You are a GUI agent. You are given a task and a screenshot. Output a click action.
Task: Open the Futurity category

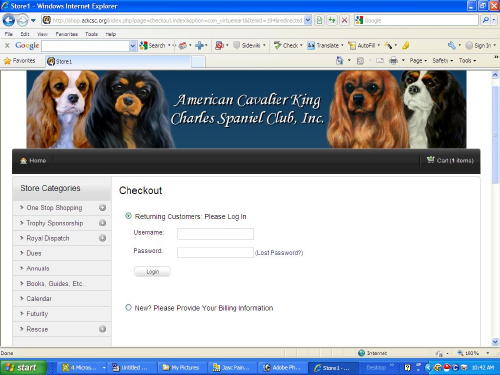click(x=37, y=314)
